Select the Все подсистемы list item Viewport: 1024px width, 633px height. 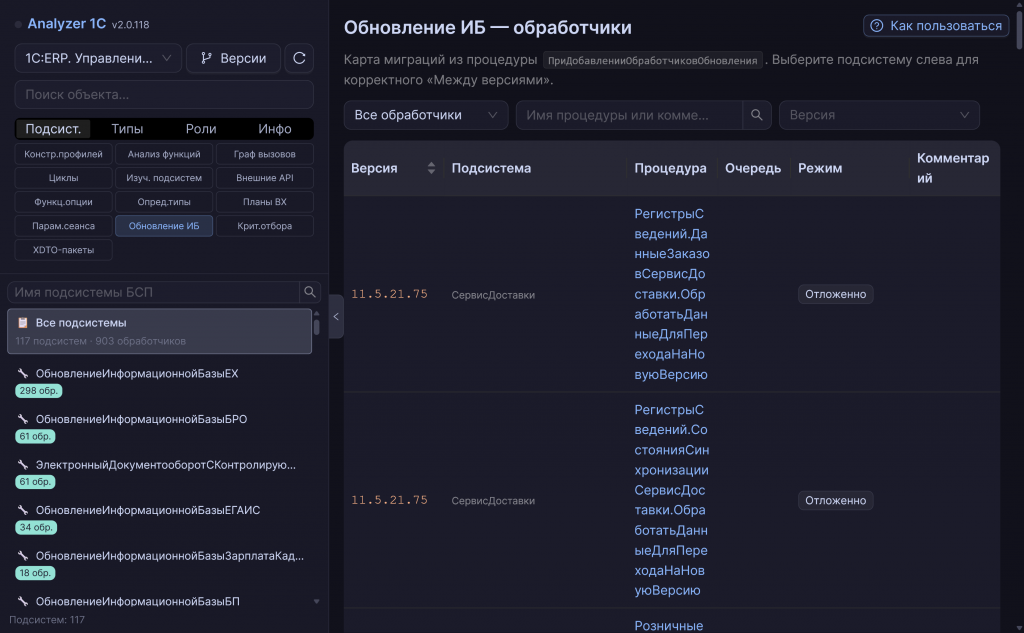(159, 331)
